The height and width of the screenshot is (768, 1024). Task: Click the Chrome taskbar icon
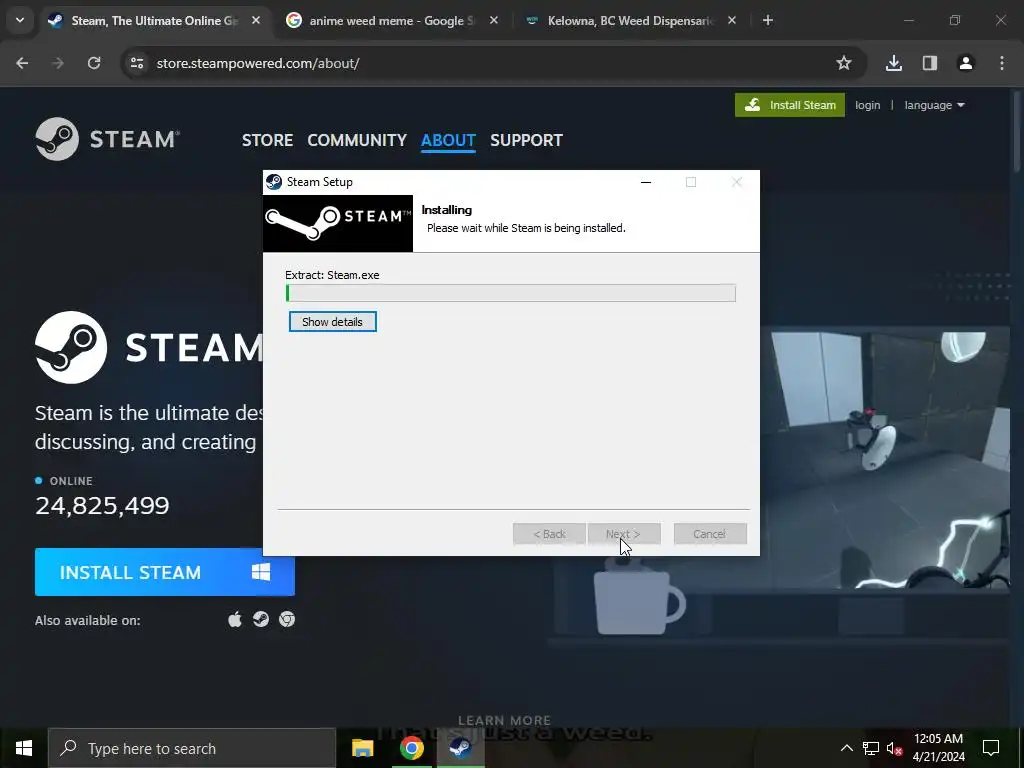411,748
